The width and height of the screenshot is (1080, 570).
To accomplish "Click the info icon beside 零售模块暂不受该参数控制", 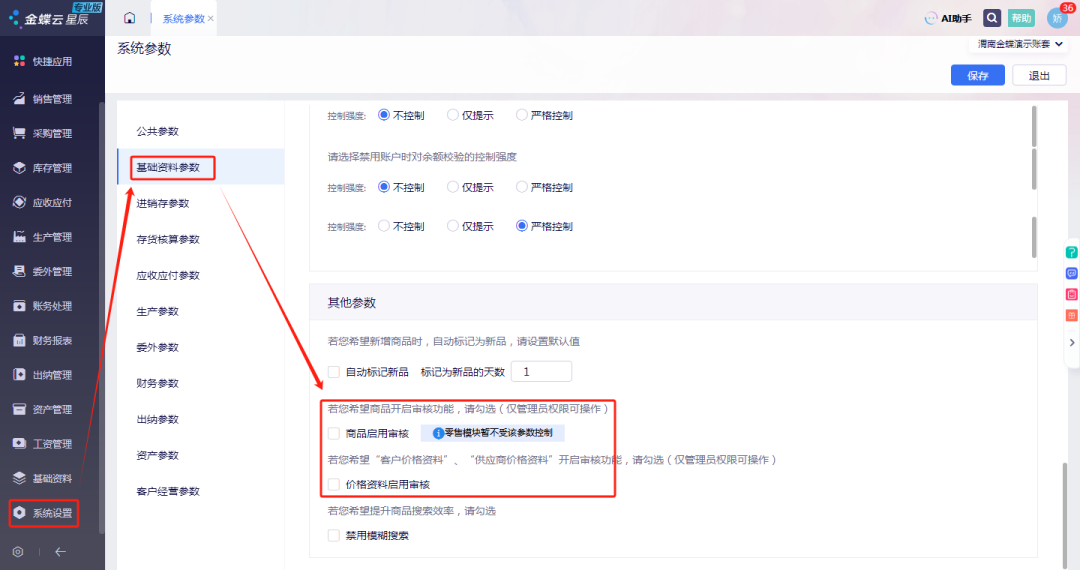I will [437, 433].
